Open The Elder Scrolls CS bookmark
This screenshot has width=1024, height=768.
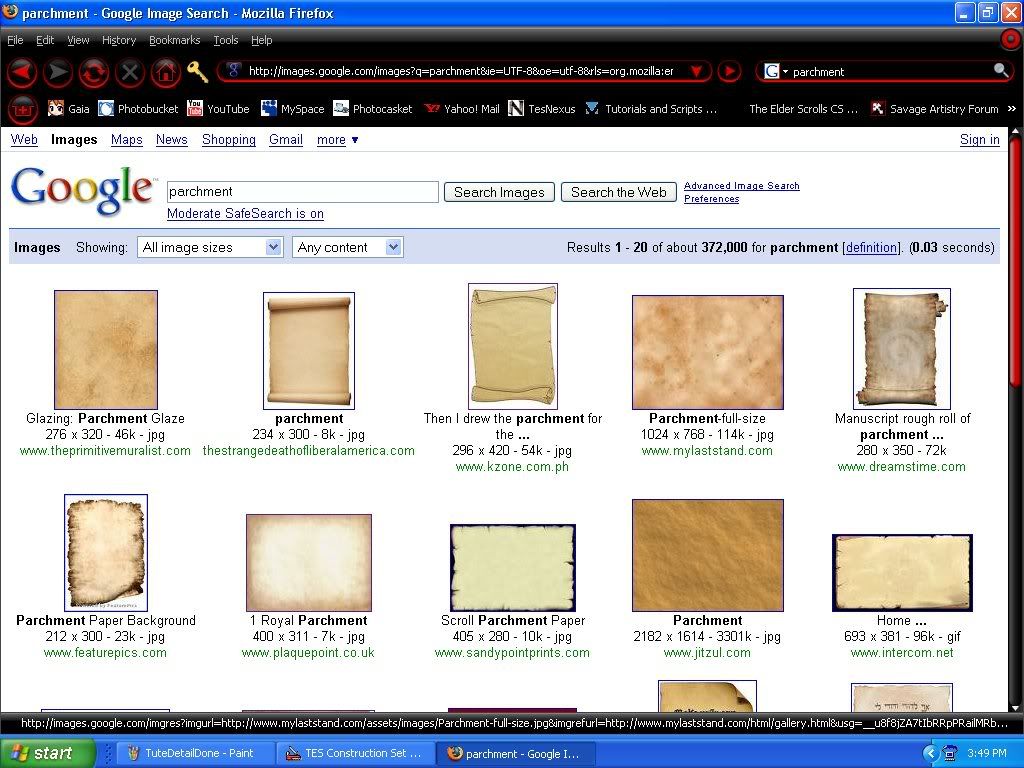[803, 109]
